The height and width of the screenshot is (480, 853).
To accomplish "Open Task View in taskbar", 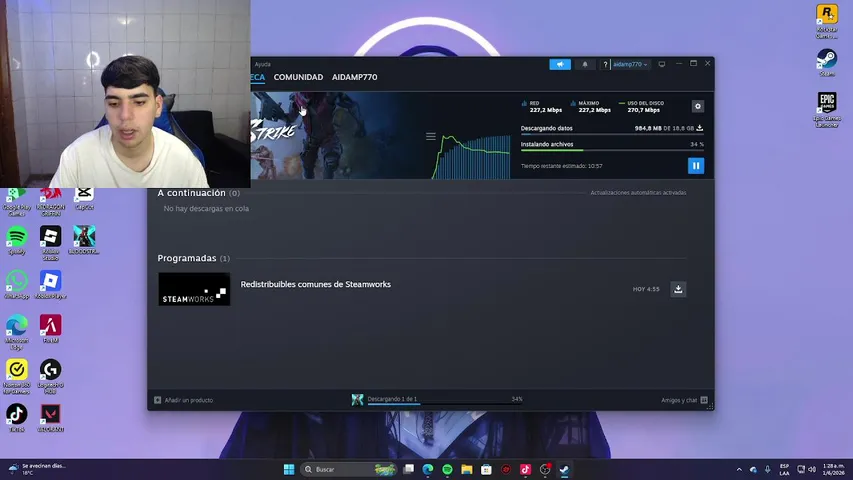I will point(409,469).
